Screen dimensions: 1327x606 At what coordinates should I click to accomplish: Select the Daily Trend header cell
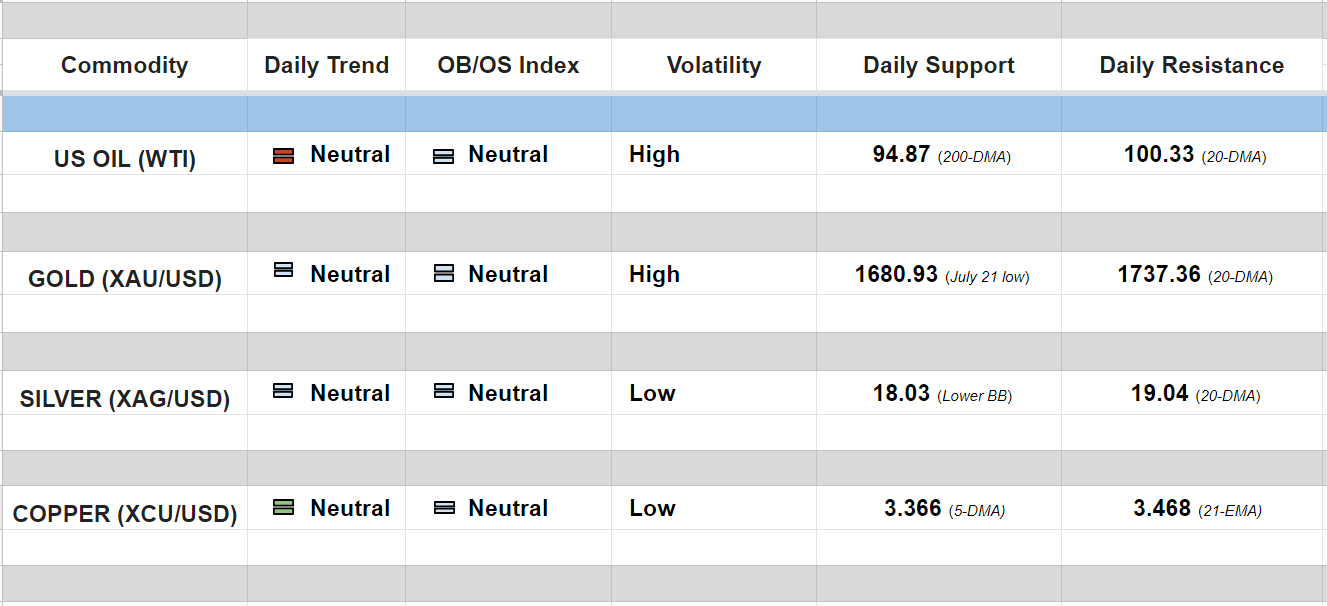[x=326, y=65]
